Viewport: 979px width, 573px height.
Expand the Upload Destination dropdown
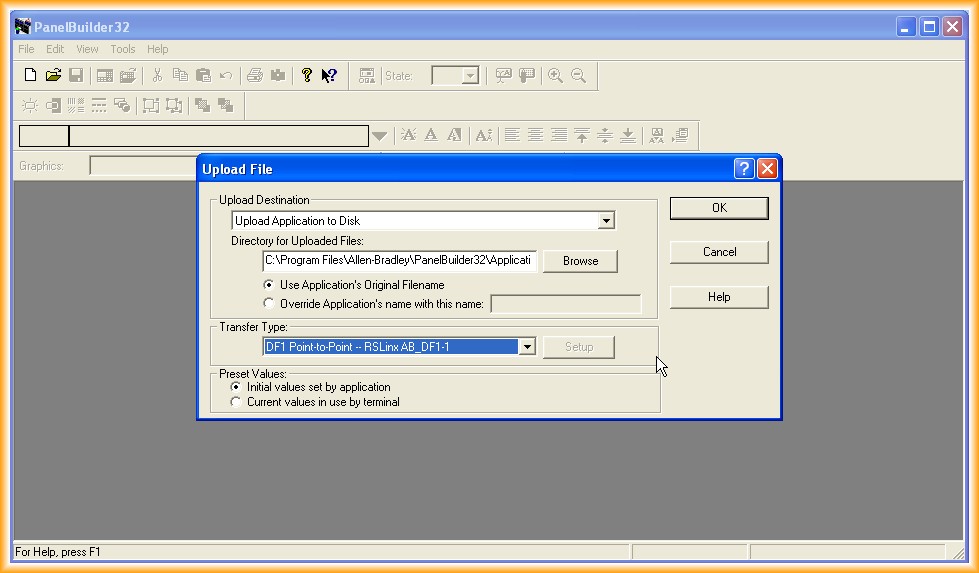(606, 221)
